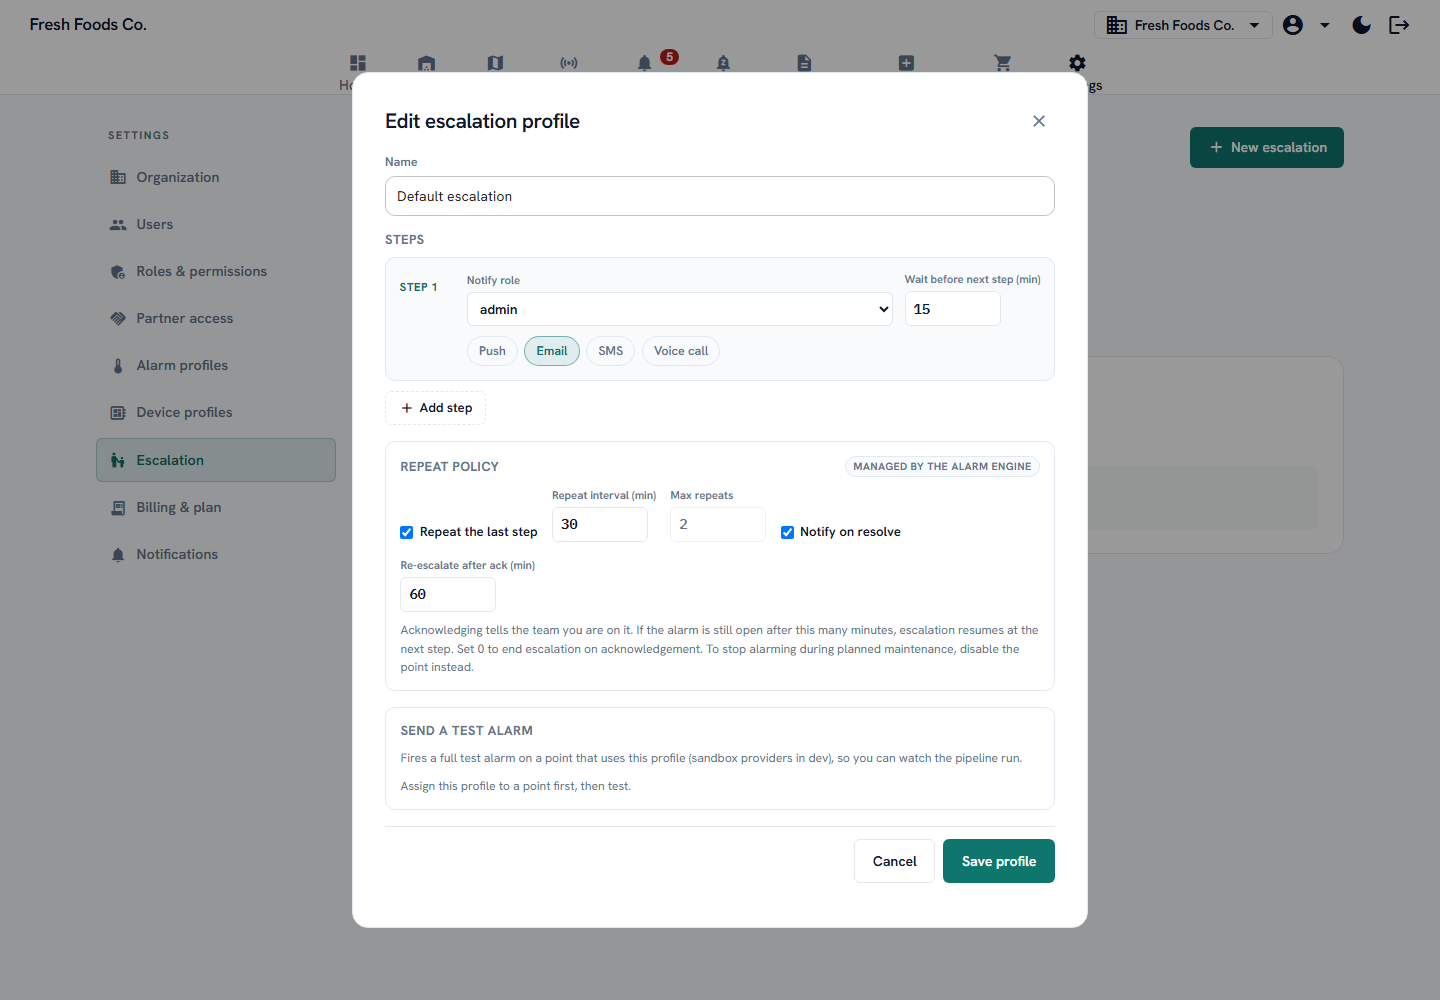
Task: Toggle dark mode with moon icon
Action: pyautogui.click(x=1361, y=25)
